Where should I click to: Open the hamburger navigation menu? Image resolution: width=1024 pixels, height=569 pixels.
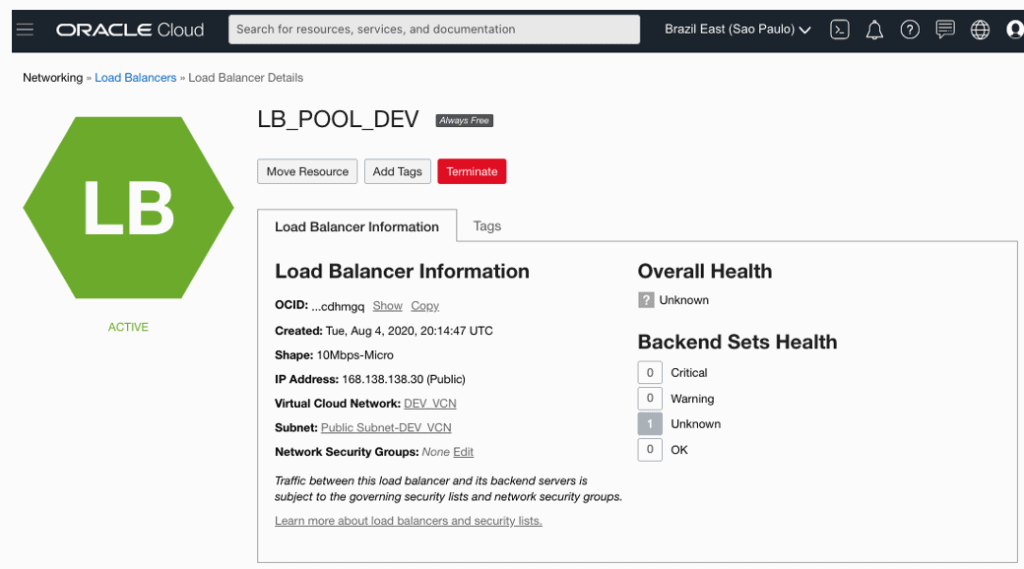25,29
